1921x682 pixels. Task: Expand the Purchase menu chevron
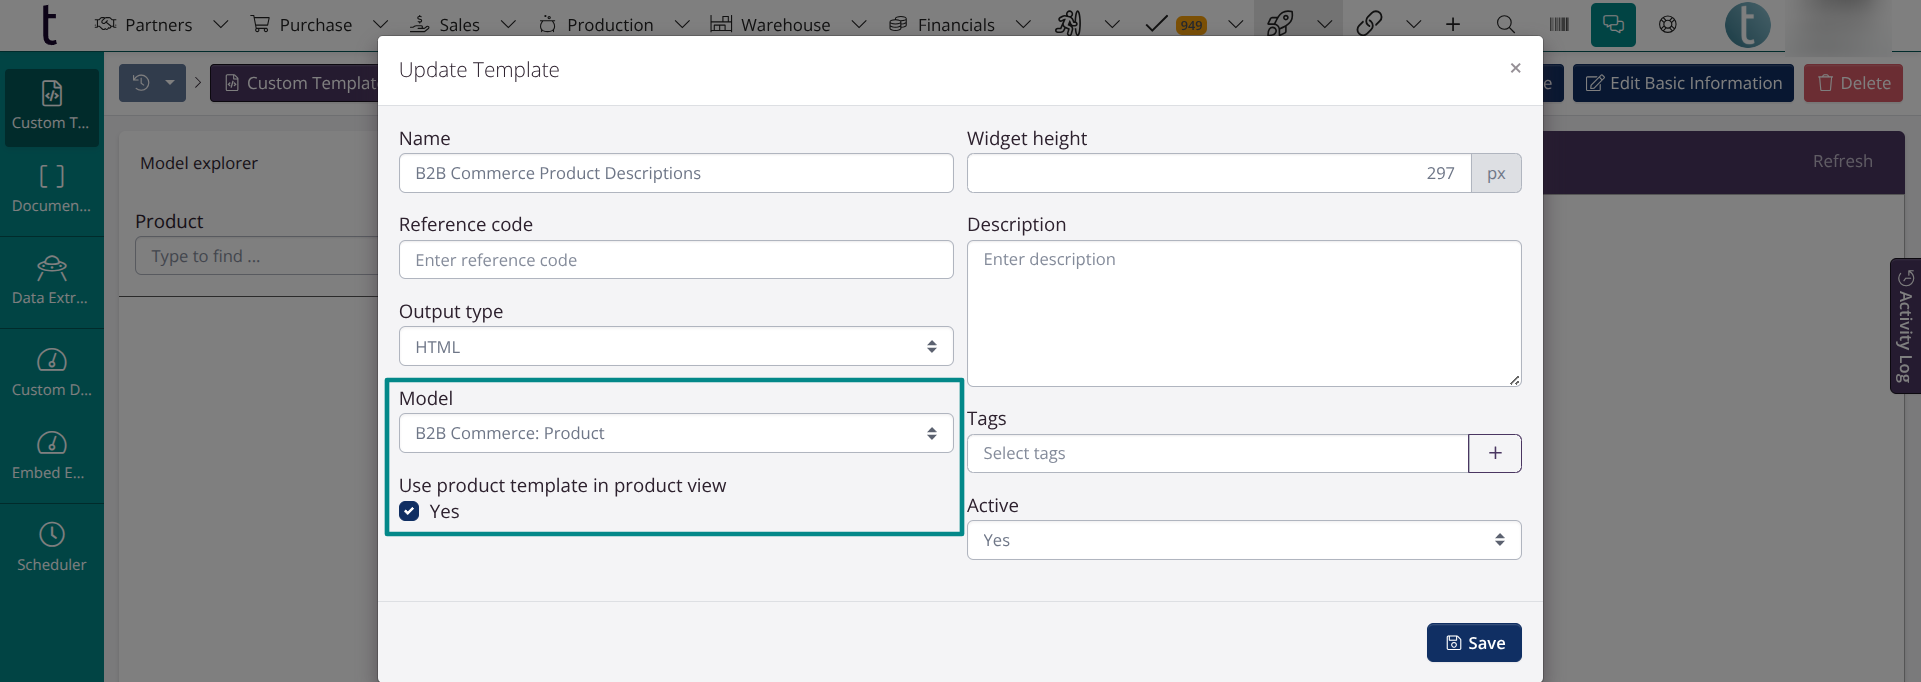click(x=380, y=24)
